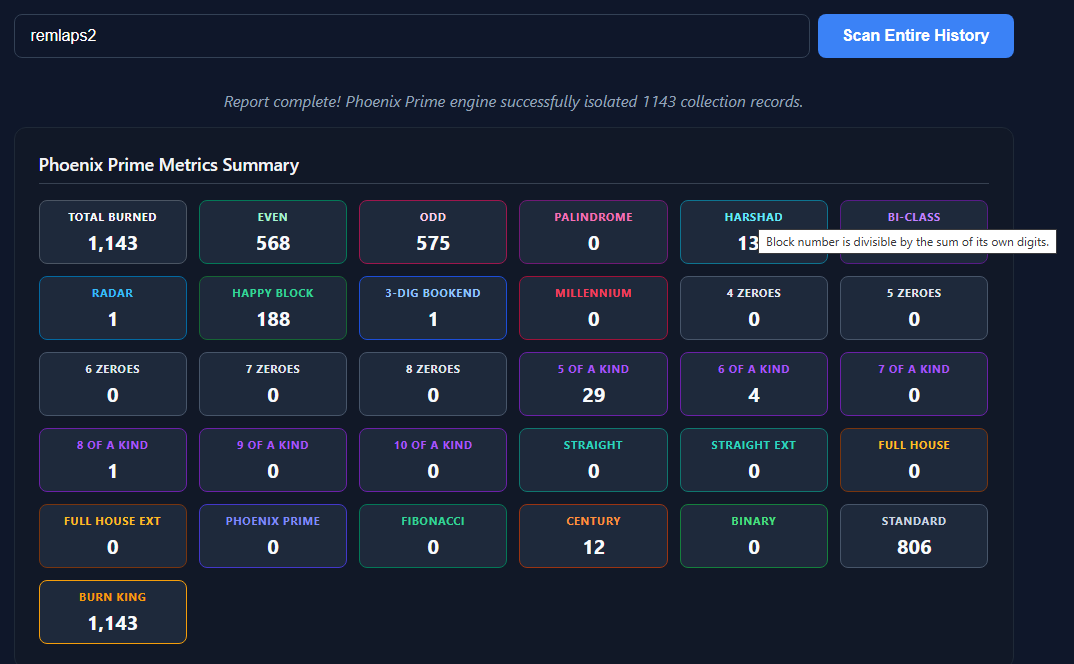1074x664 pixels.
Task: Click the 3-Dig Bookend card
Action: coord(433,308)
